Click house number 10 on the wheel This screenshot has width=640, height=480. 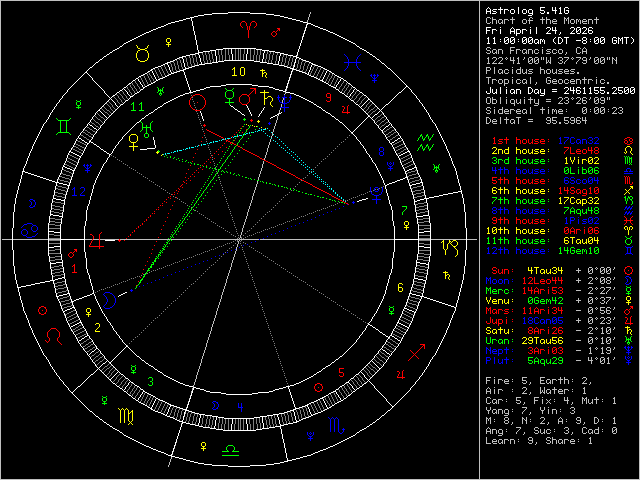point(238,72)
